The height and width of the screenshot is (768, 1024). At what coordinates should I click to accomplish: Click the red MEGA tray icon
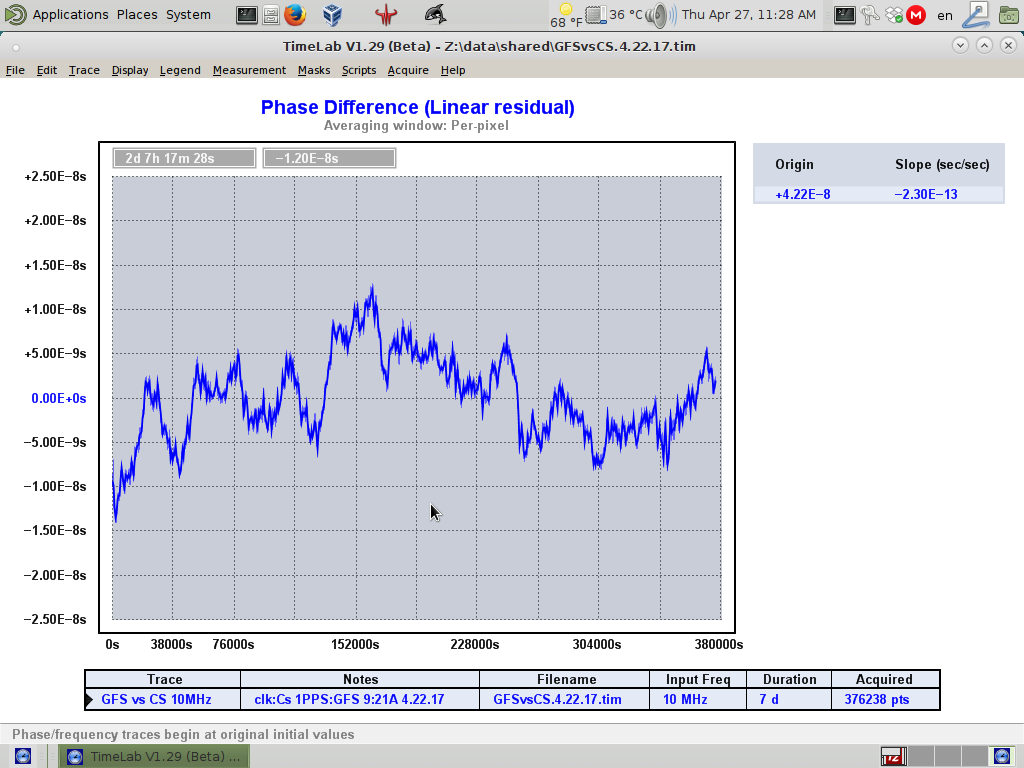(x=914, y=15)
